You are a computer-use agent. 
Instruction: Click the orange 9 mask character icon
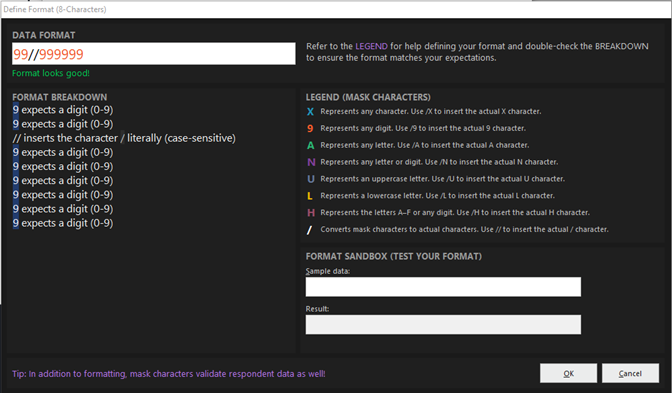click(310, 128)
